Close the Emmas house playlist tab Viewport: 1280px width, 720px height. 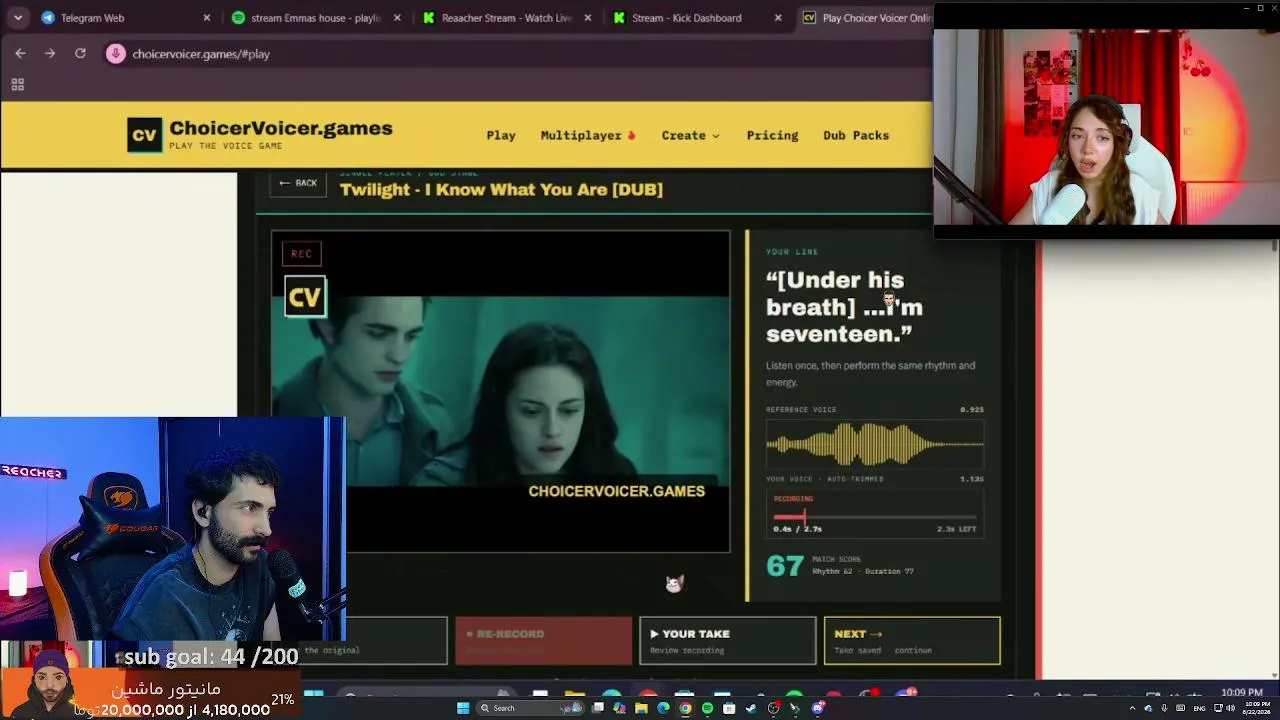(397, 18)
